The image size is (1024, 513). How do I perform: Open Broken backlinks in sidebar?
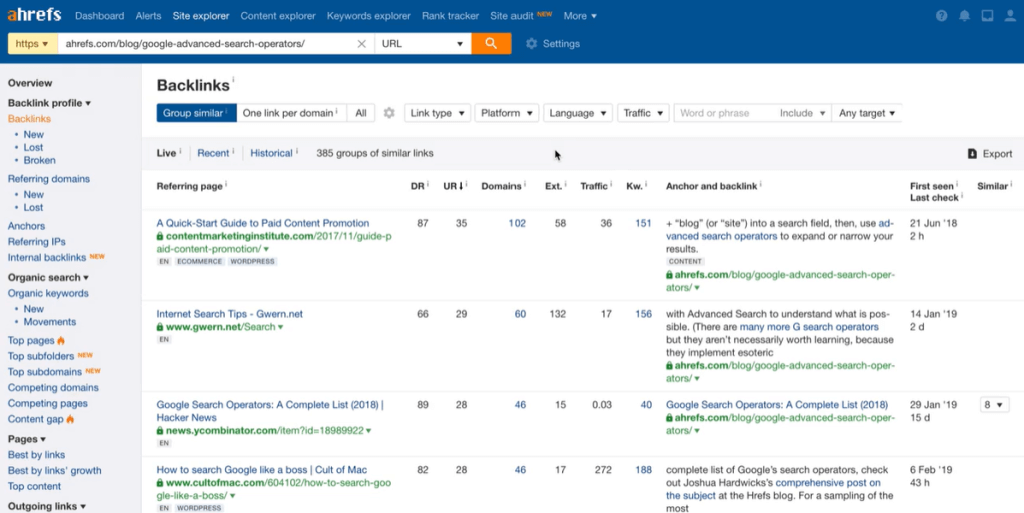pyautogui.click(x=39, y=160)
